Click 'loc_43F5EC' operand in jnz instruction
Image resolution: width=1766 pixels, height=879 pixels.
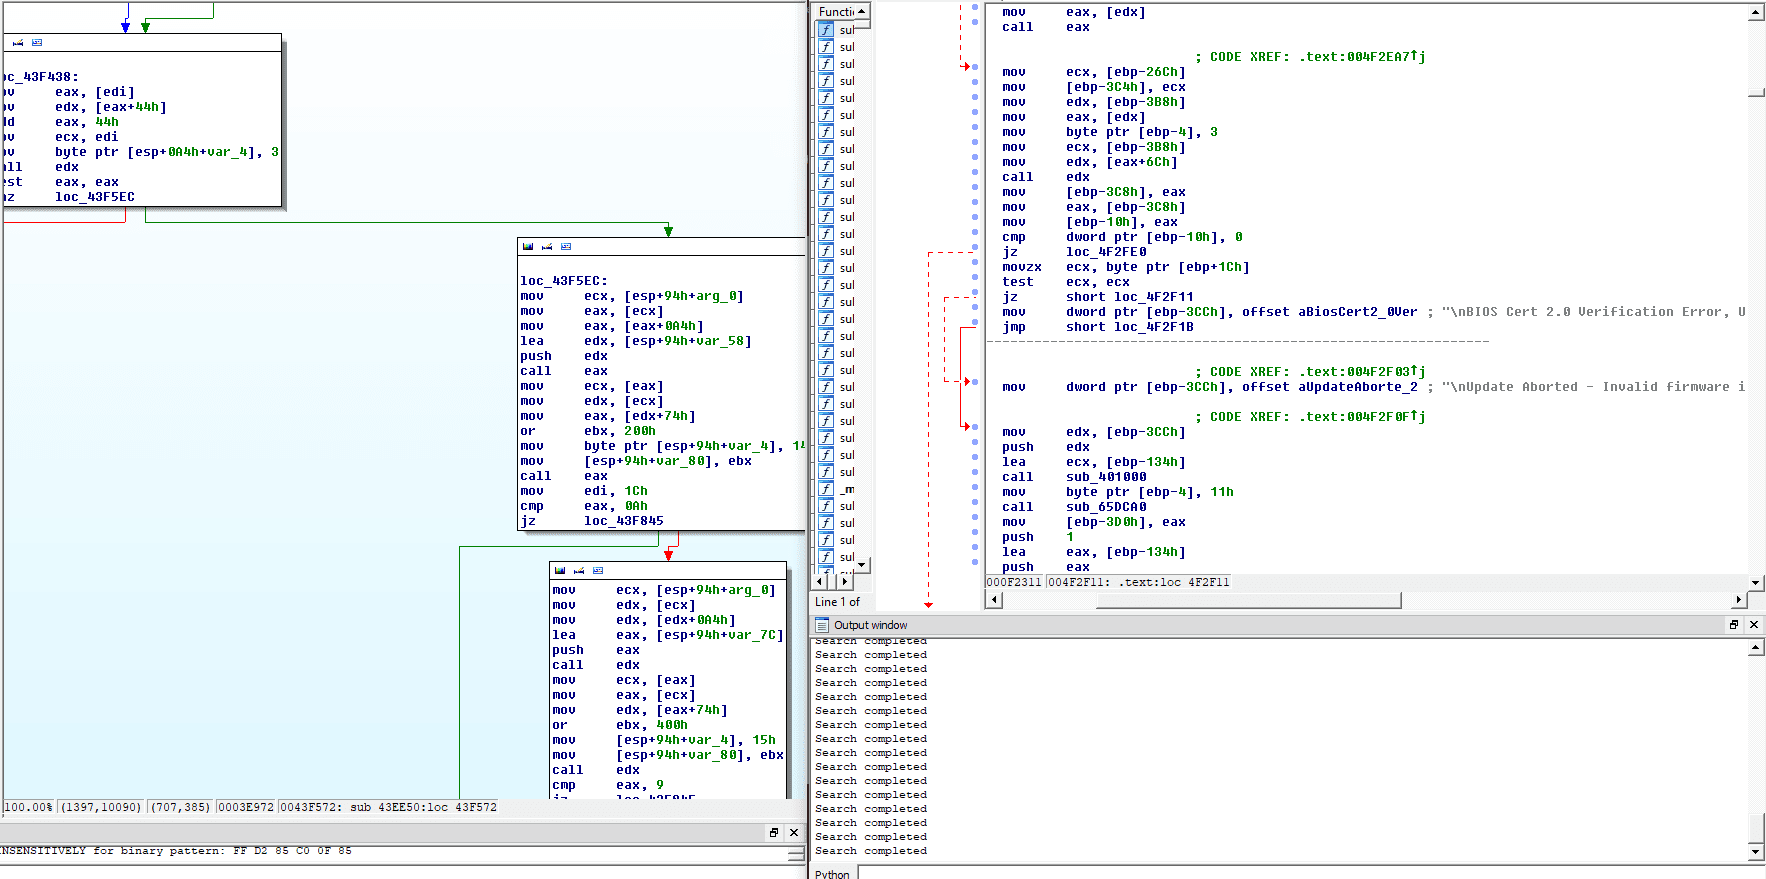click(x=95, y=197)
